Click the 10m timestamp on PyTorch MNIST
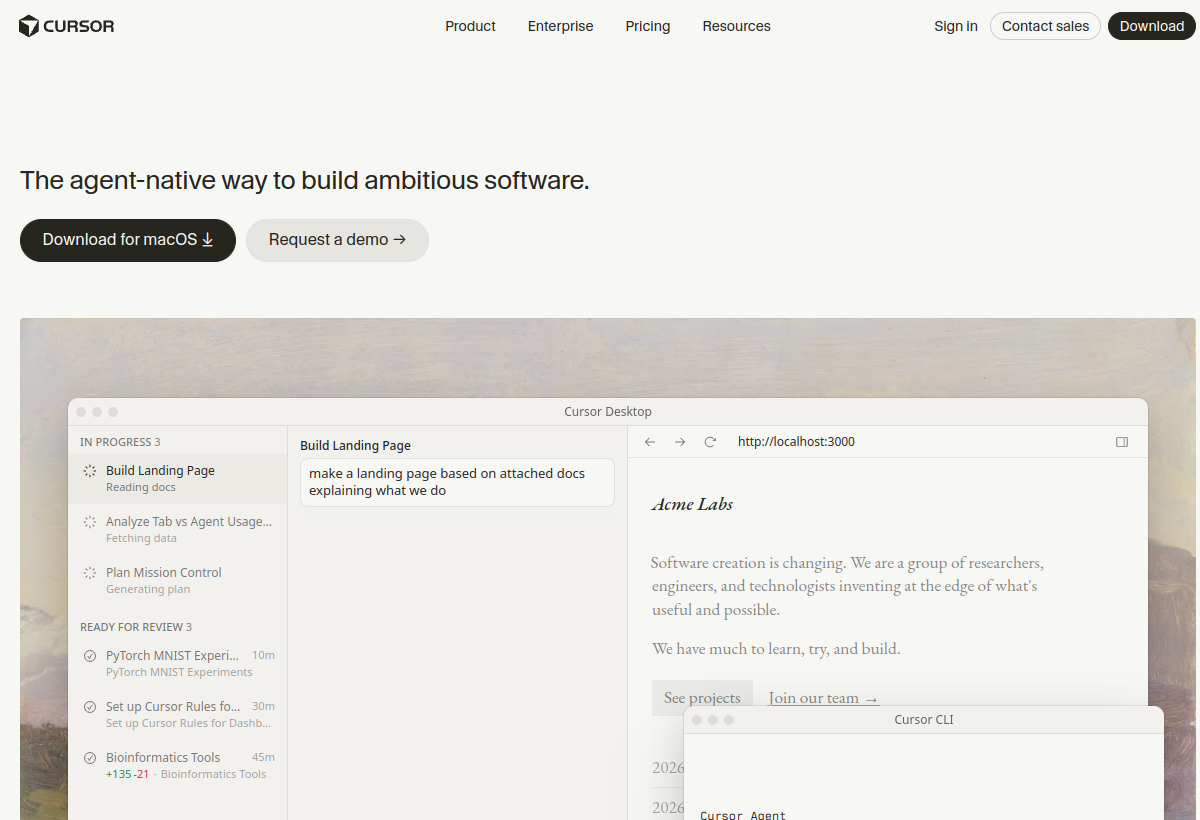 click(263, 655)
